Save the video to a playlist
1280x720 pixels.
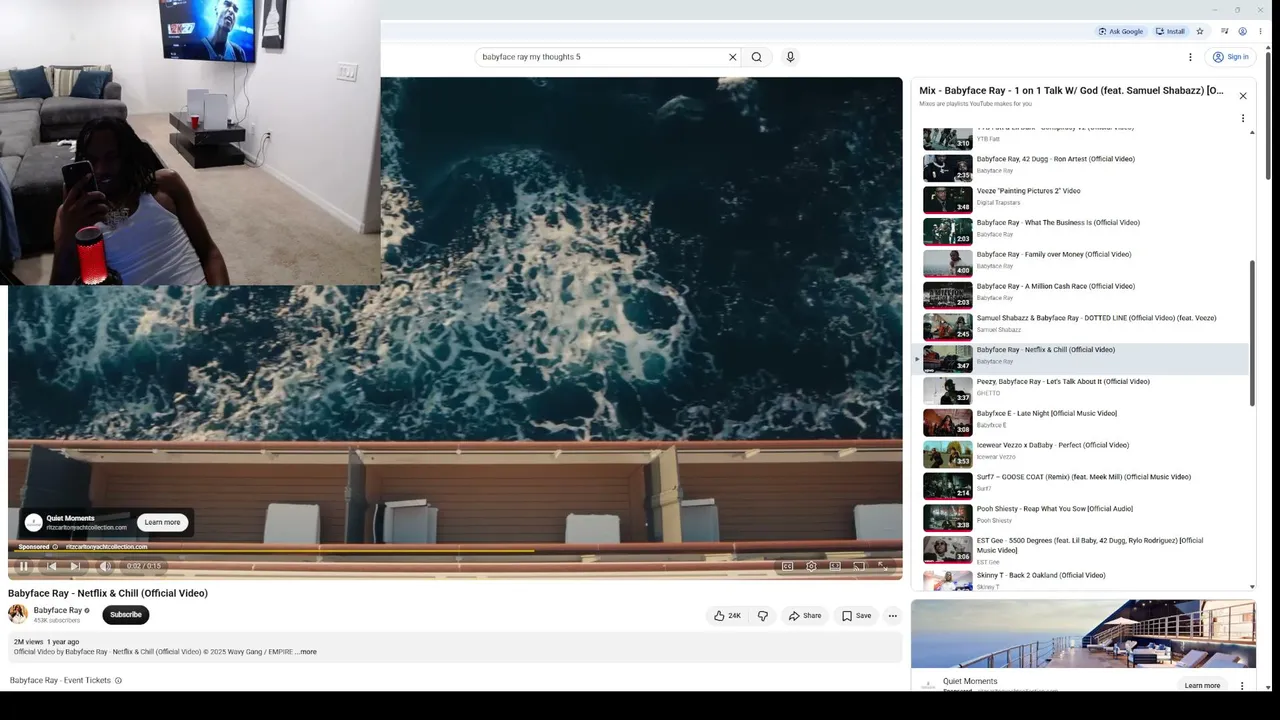(x=856, y=616)
